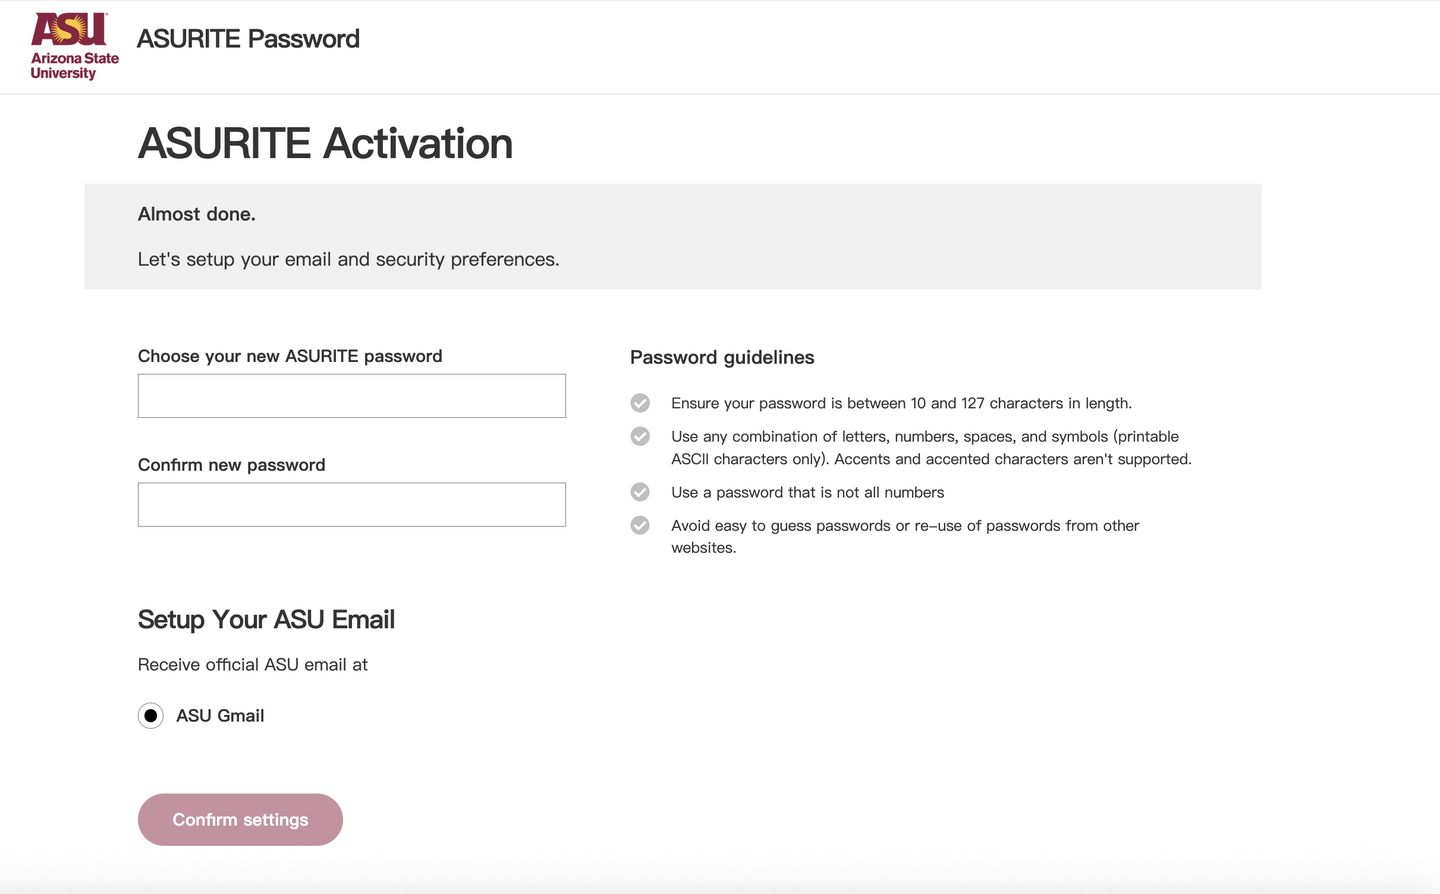The height and width of the screenshot is (894, 1440).
Task: Click the checkmark beside the not-all-numbers guideline
Action: [640, 492]
